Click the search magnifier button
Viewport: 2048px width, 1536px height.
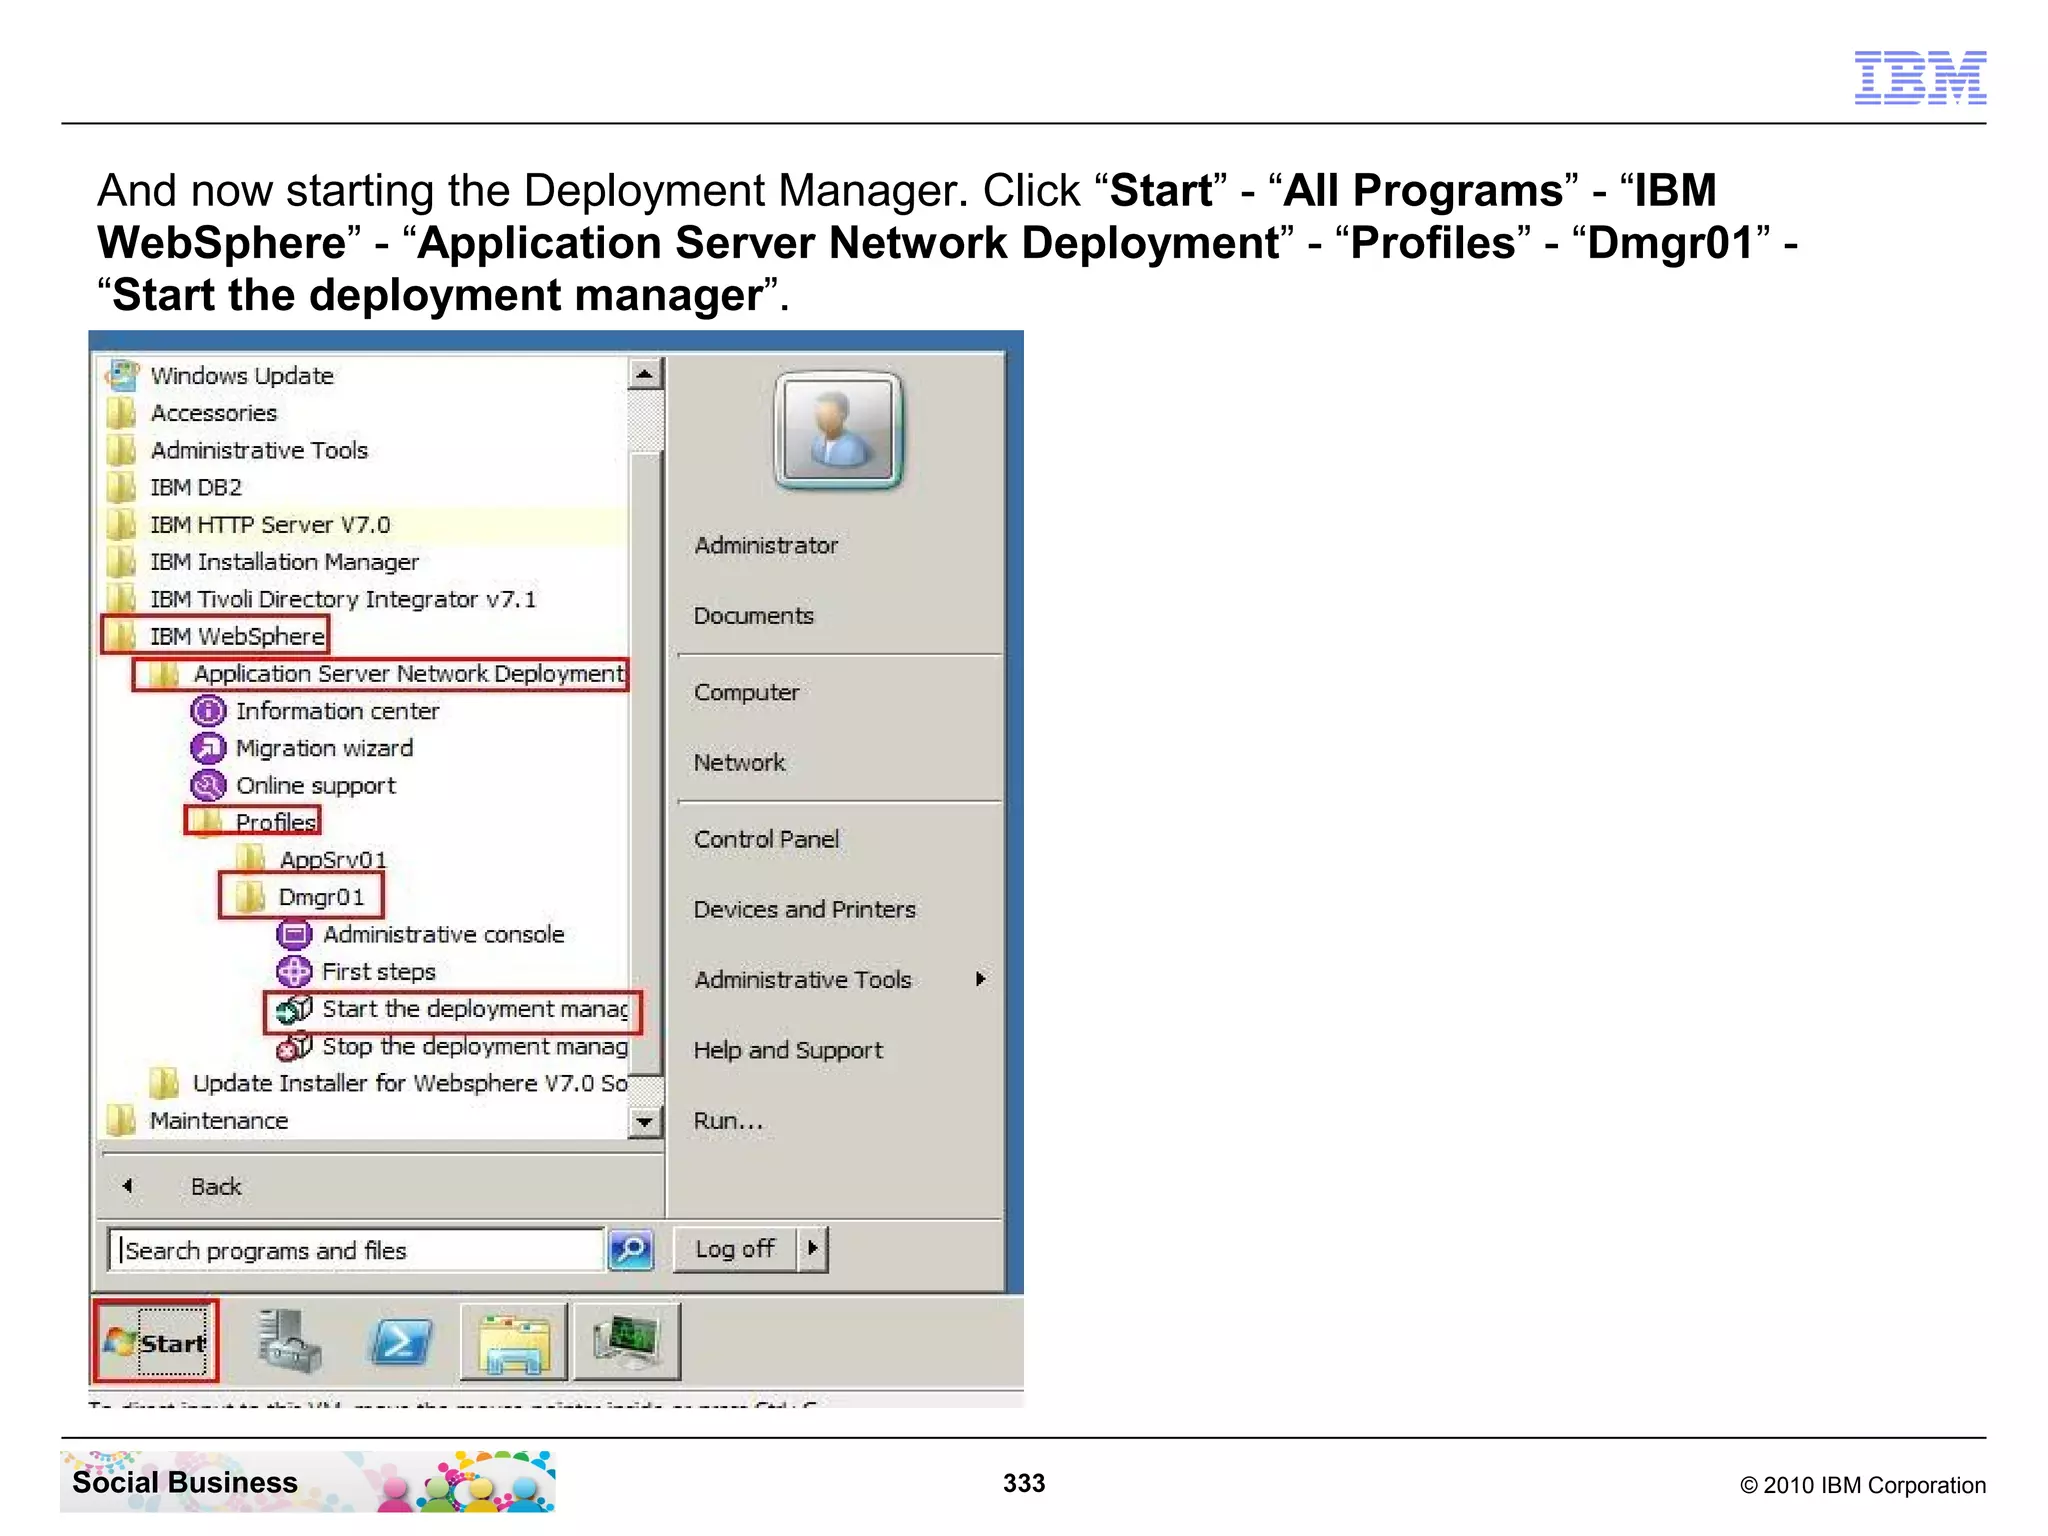click(631, 1250)
